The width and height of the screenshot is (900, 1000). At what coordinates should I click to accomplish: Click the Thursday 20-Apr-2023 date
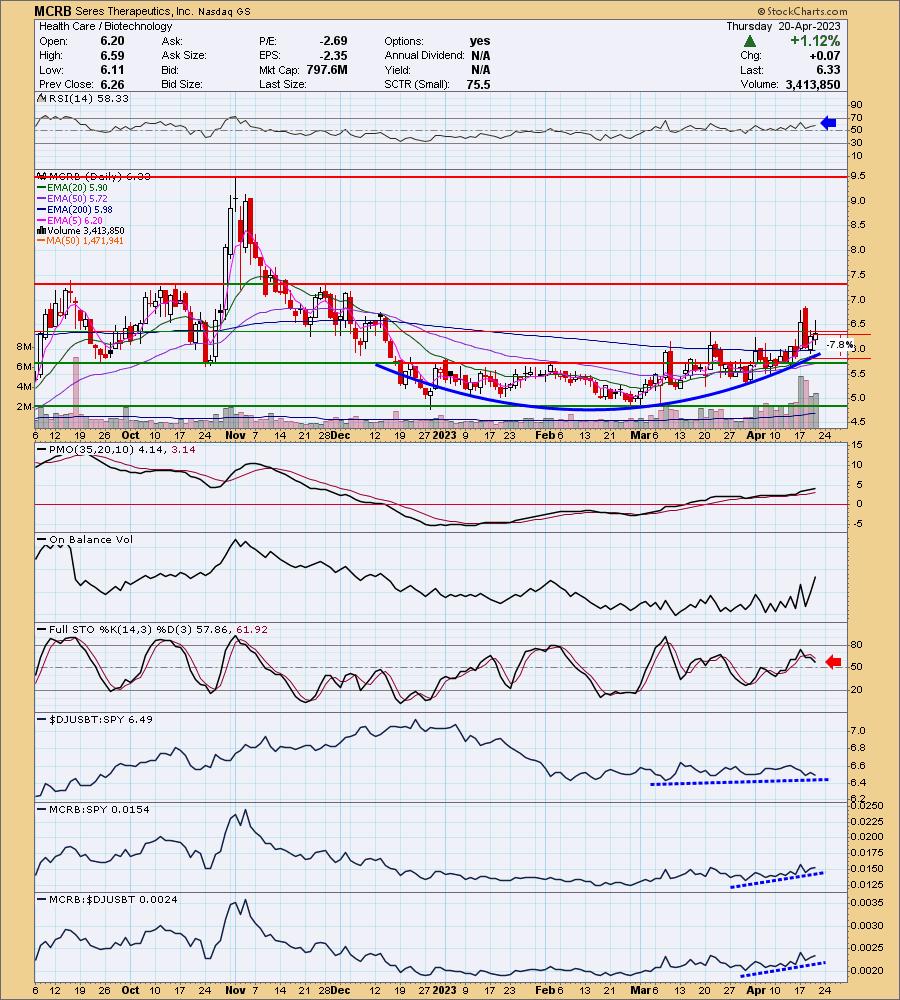point(783,26)
